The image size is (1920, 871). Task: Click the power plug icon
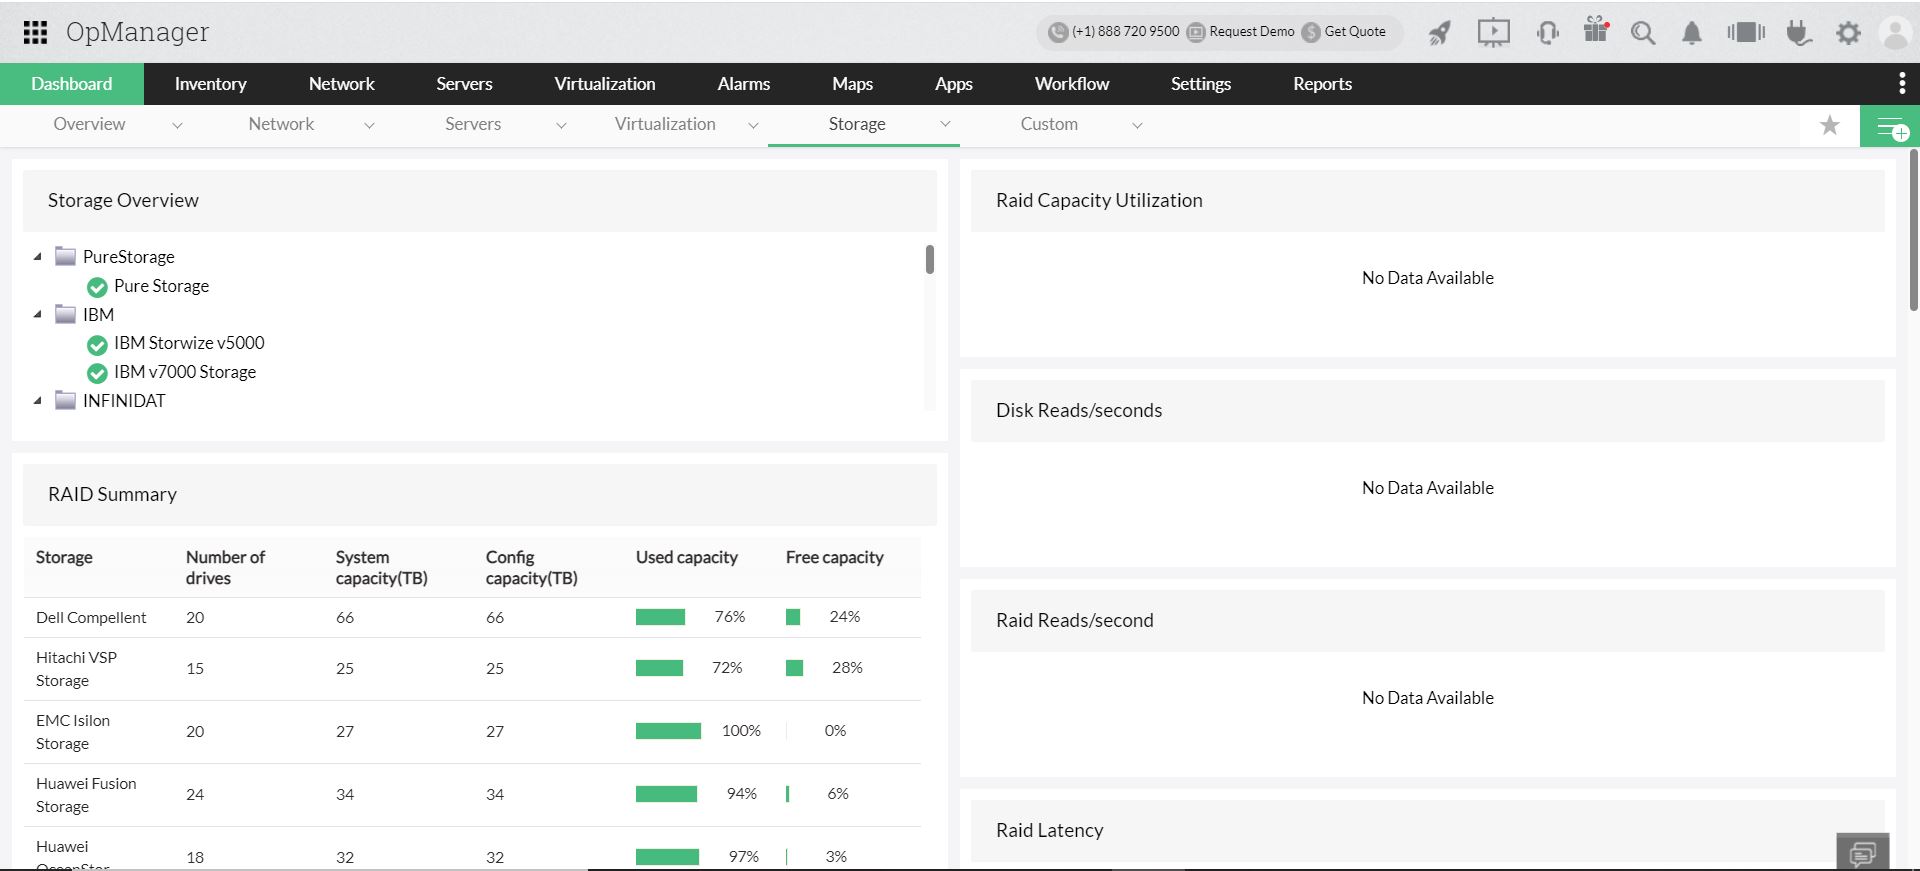click(1798, 33)
